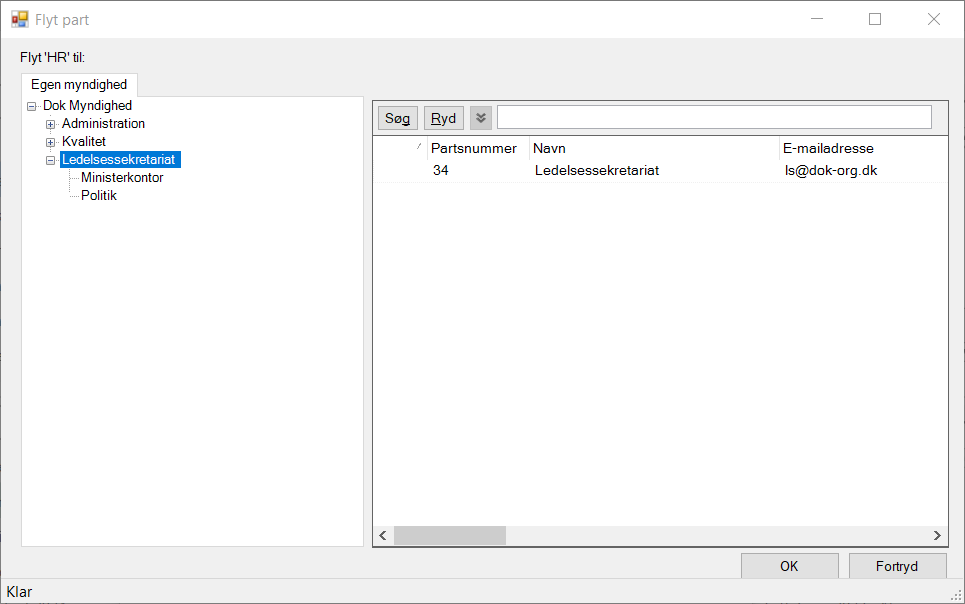Screen dimensions: 965x604
Task: Select Ministerkontor in the tree
Action: pos(122,178)
